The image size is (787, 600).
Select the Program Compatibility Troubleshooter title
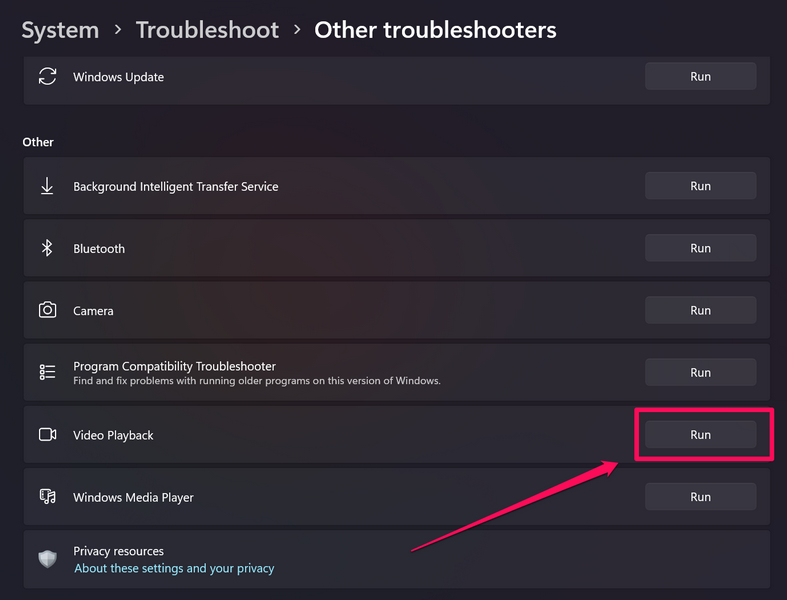(x=174, y=366)
